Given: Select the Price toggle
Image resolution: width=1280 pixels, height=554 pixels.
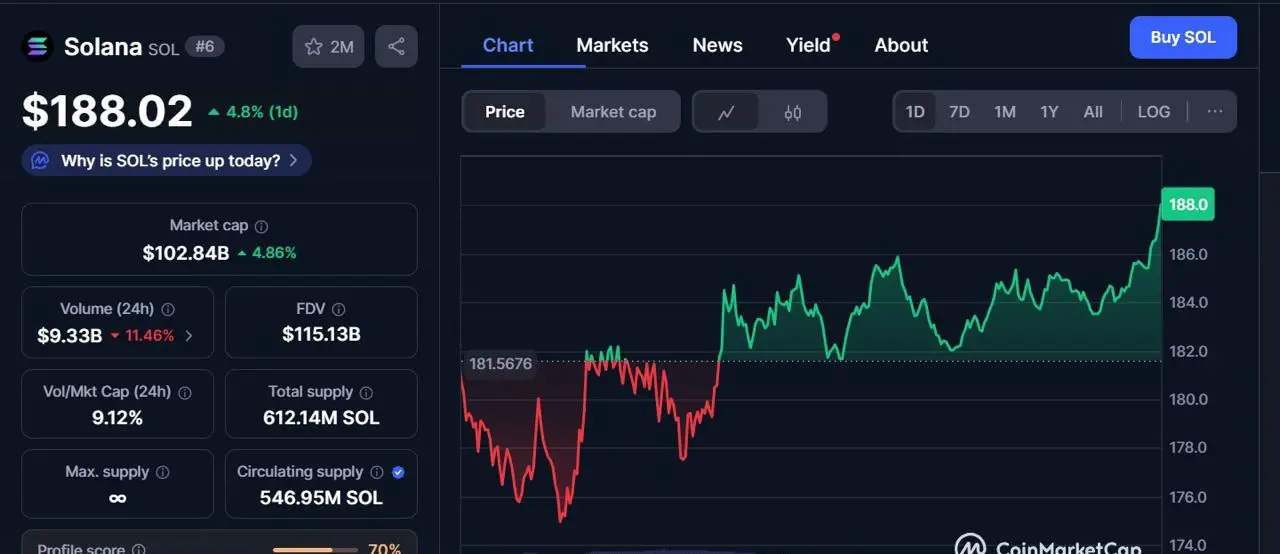Looking at the screenshot, I should 505,112.
